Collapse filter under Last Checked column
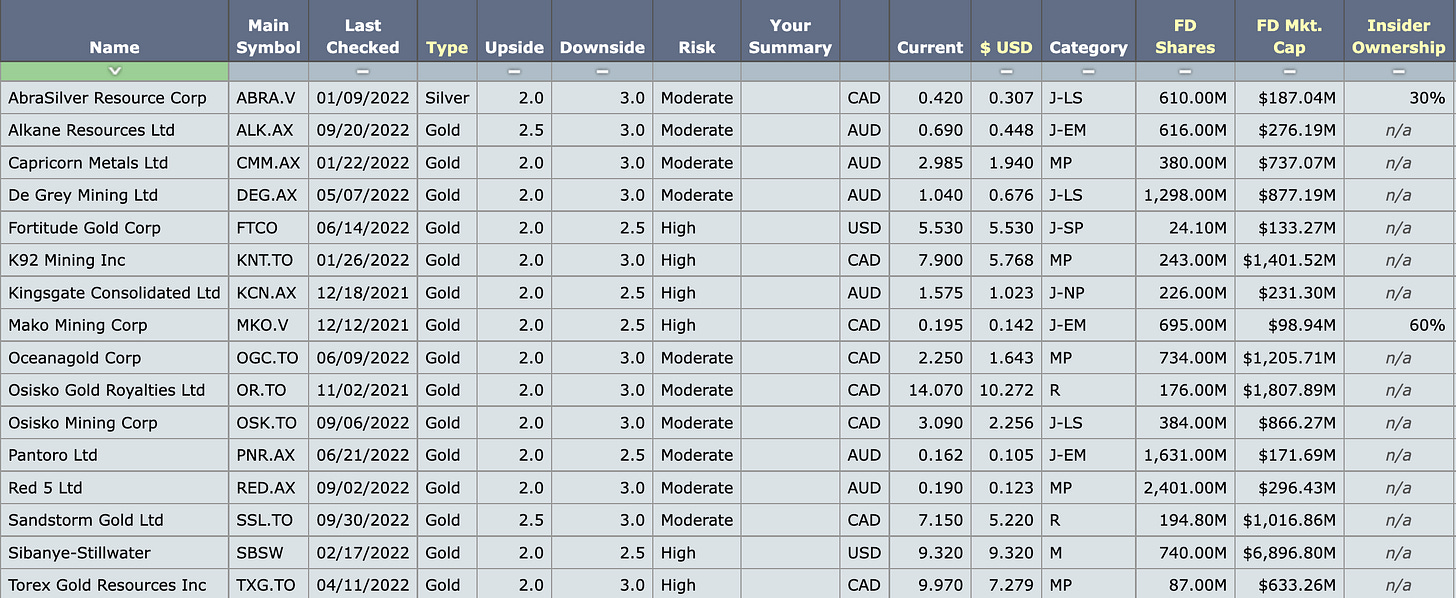 (363, 71)
